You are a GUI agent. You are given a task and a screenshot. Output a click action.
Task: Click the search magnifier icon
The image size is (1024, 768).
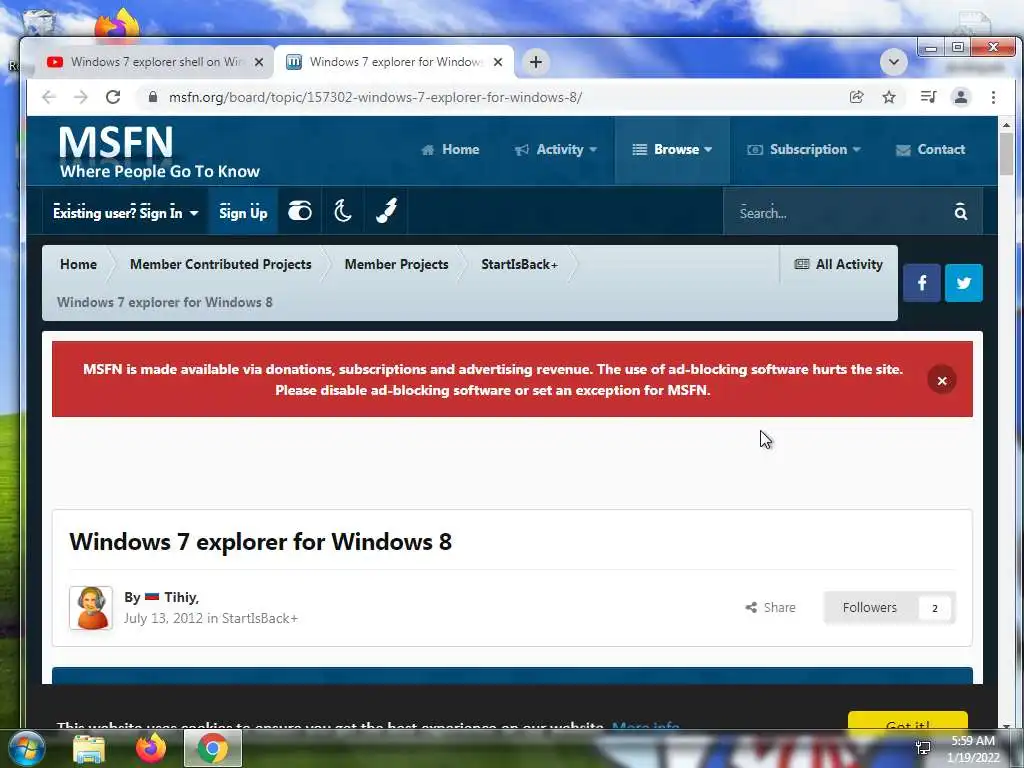[x=960, y=212]
